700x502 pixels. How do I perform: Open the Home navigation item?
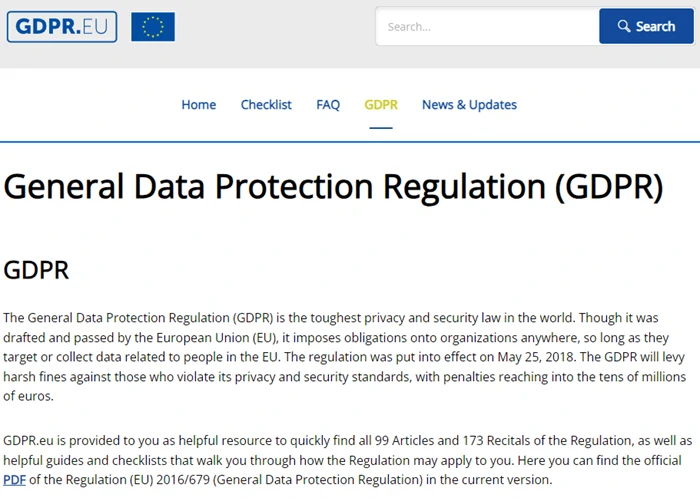198,104
